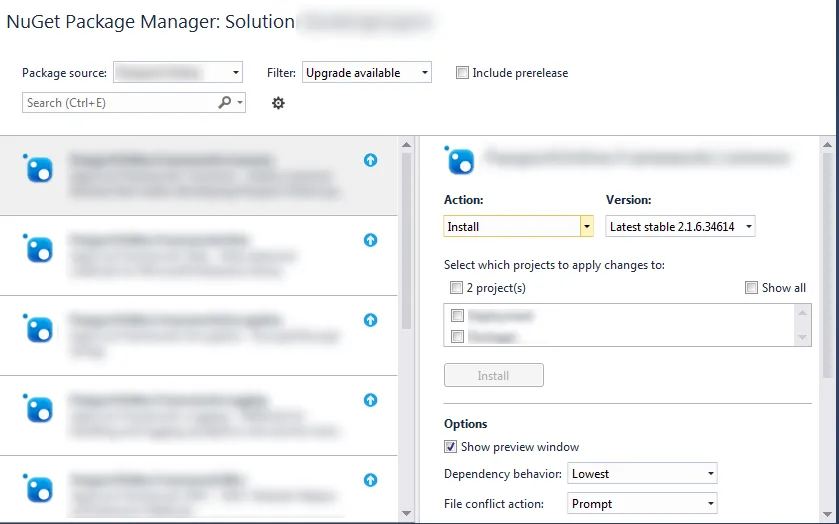
Task: Enable Include prerelease checkbox
Action: click(x=462, y=72)
